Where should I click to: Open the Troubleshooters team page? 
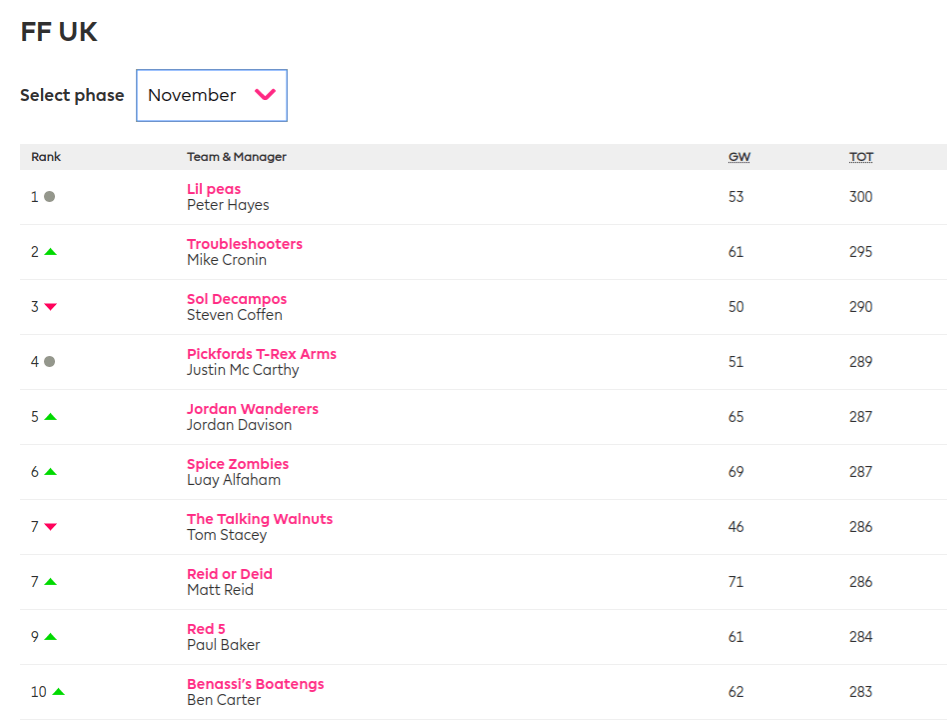[244, 244]
